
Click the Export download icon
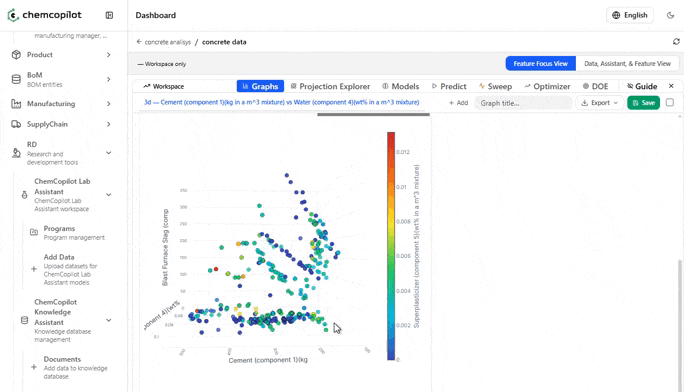[585, 103]
